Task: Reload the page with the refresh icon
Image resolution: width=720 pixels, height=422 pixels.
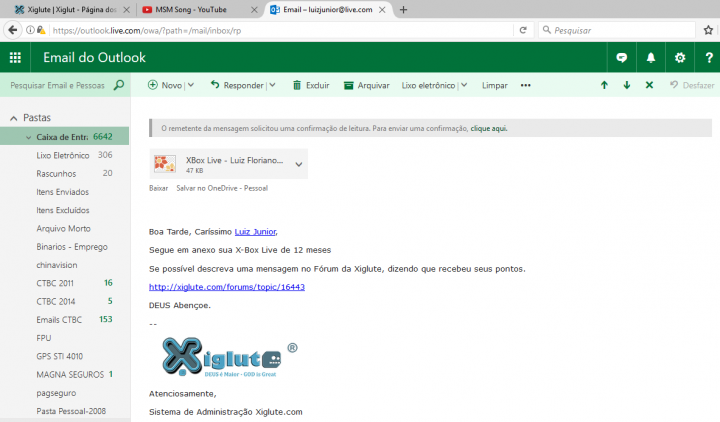Action: [523, 30]
